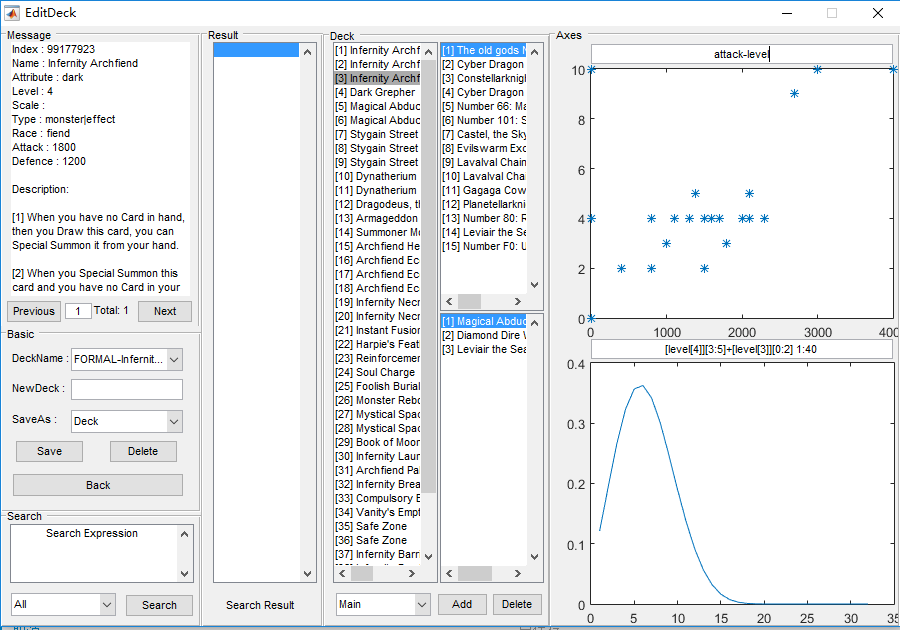
Task: Select [32] Infernity Break in deck
Action: [378, 484]
